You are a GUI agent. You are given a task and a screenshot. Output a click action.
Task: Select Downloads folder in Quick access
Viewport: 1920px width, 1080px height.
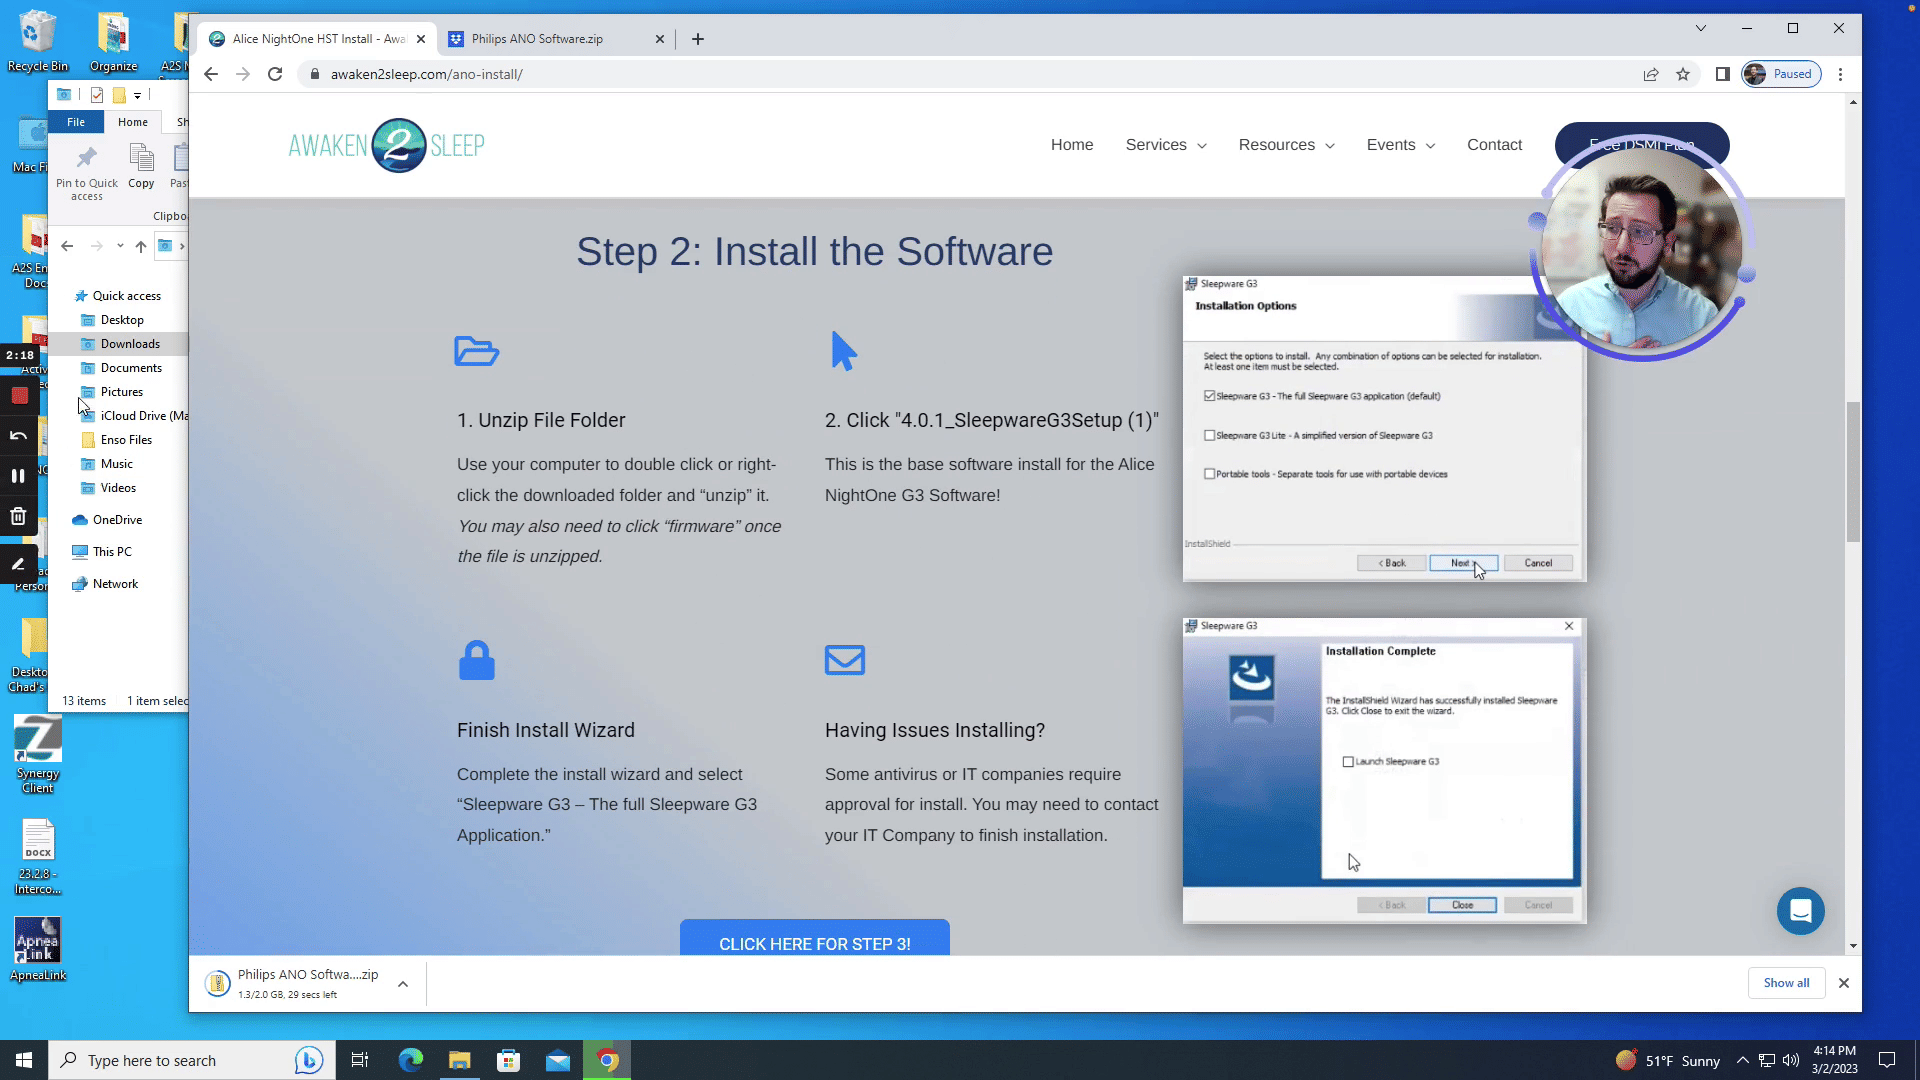click(x=130, y=344)
